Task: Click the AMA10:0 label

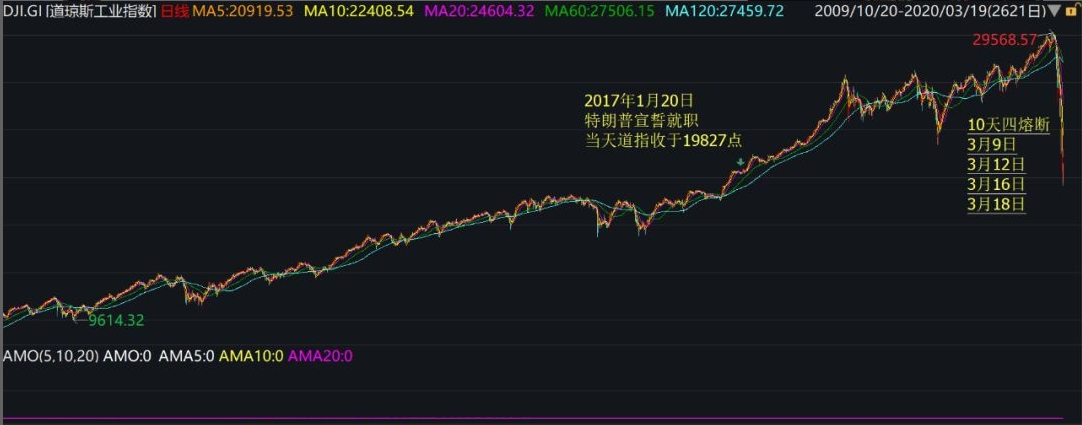Action: [x=251, y=356]
